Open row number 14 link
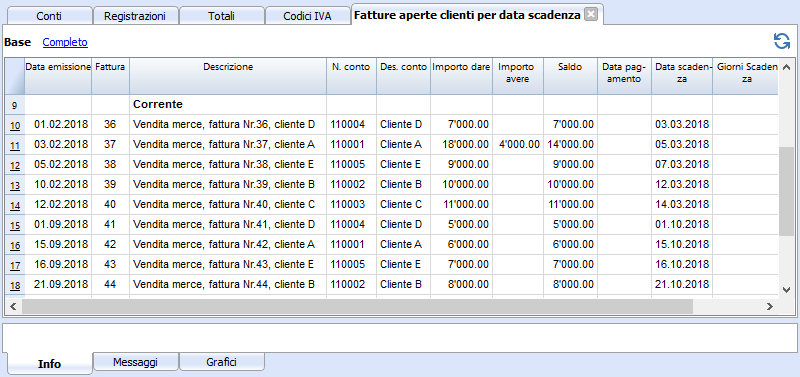The height and width of the screenshot is (377, 800). point(15,205)
